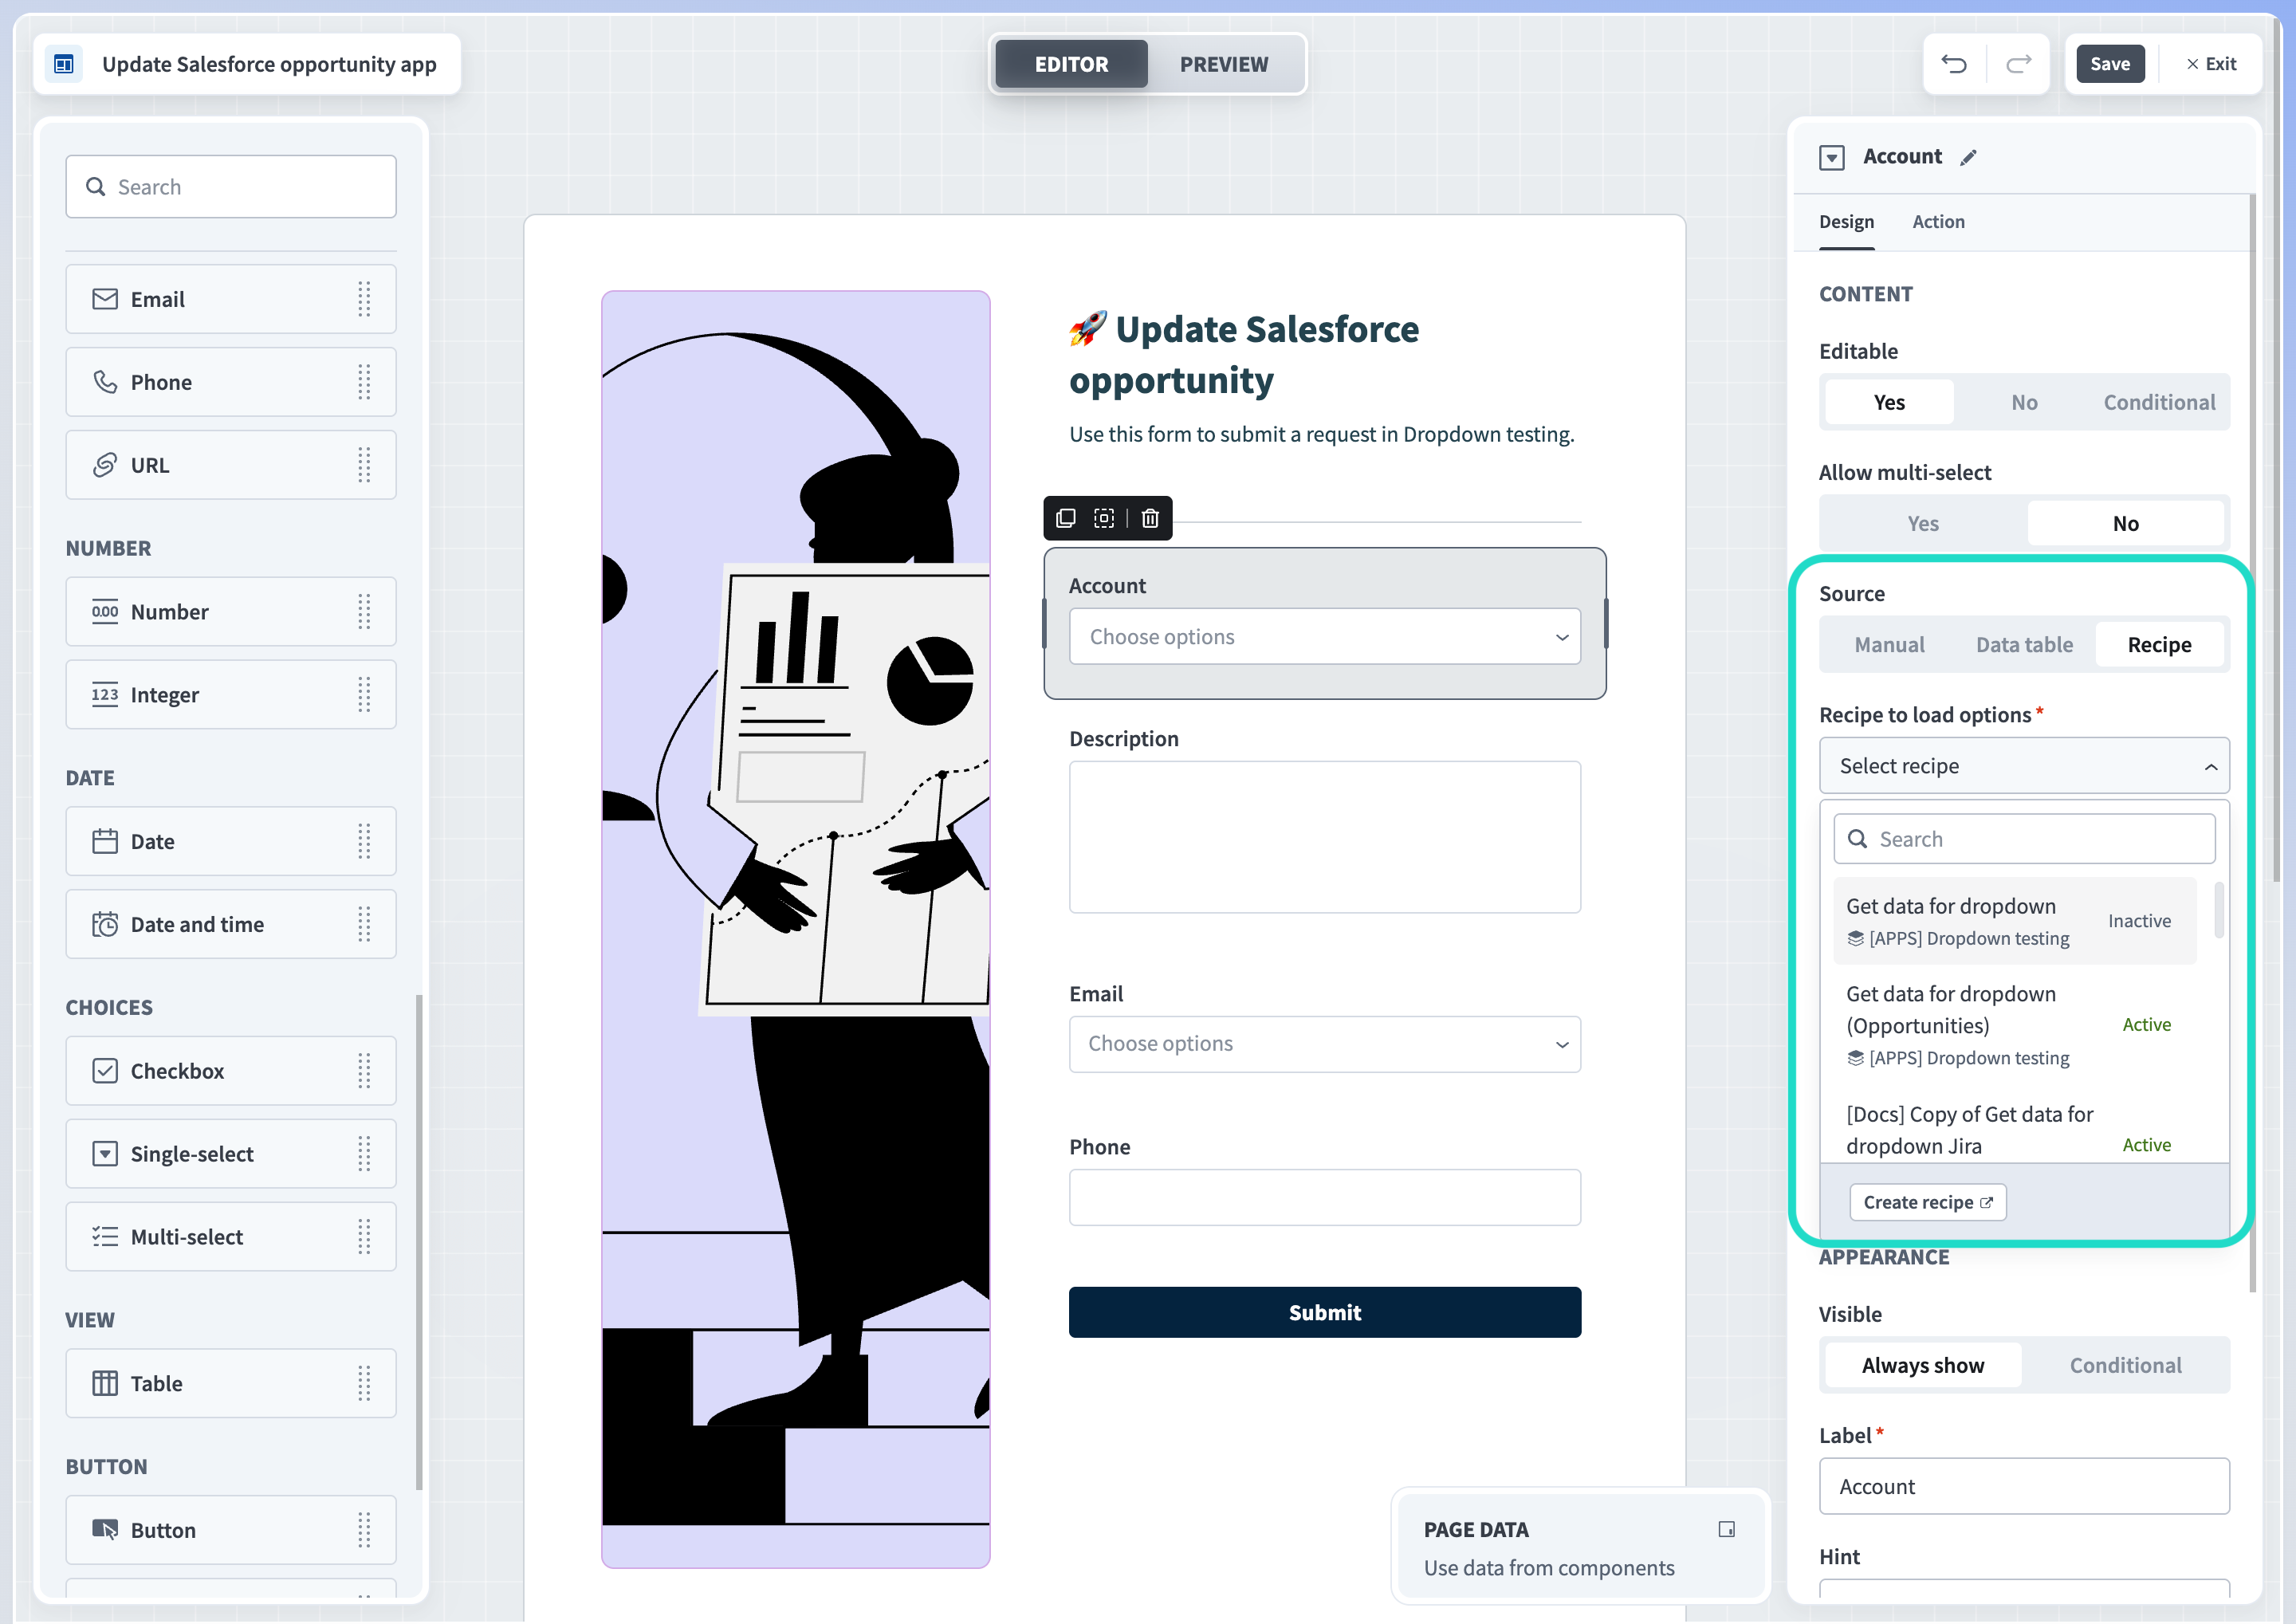The height and width of the screenshot is (1624, 2296).
Task: Select the inactive Get data for dropdown recipe
Action: (2014, 921)
